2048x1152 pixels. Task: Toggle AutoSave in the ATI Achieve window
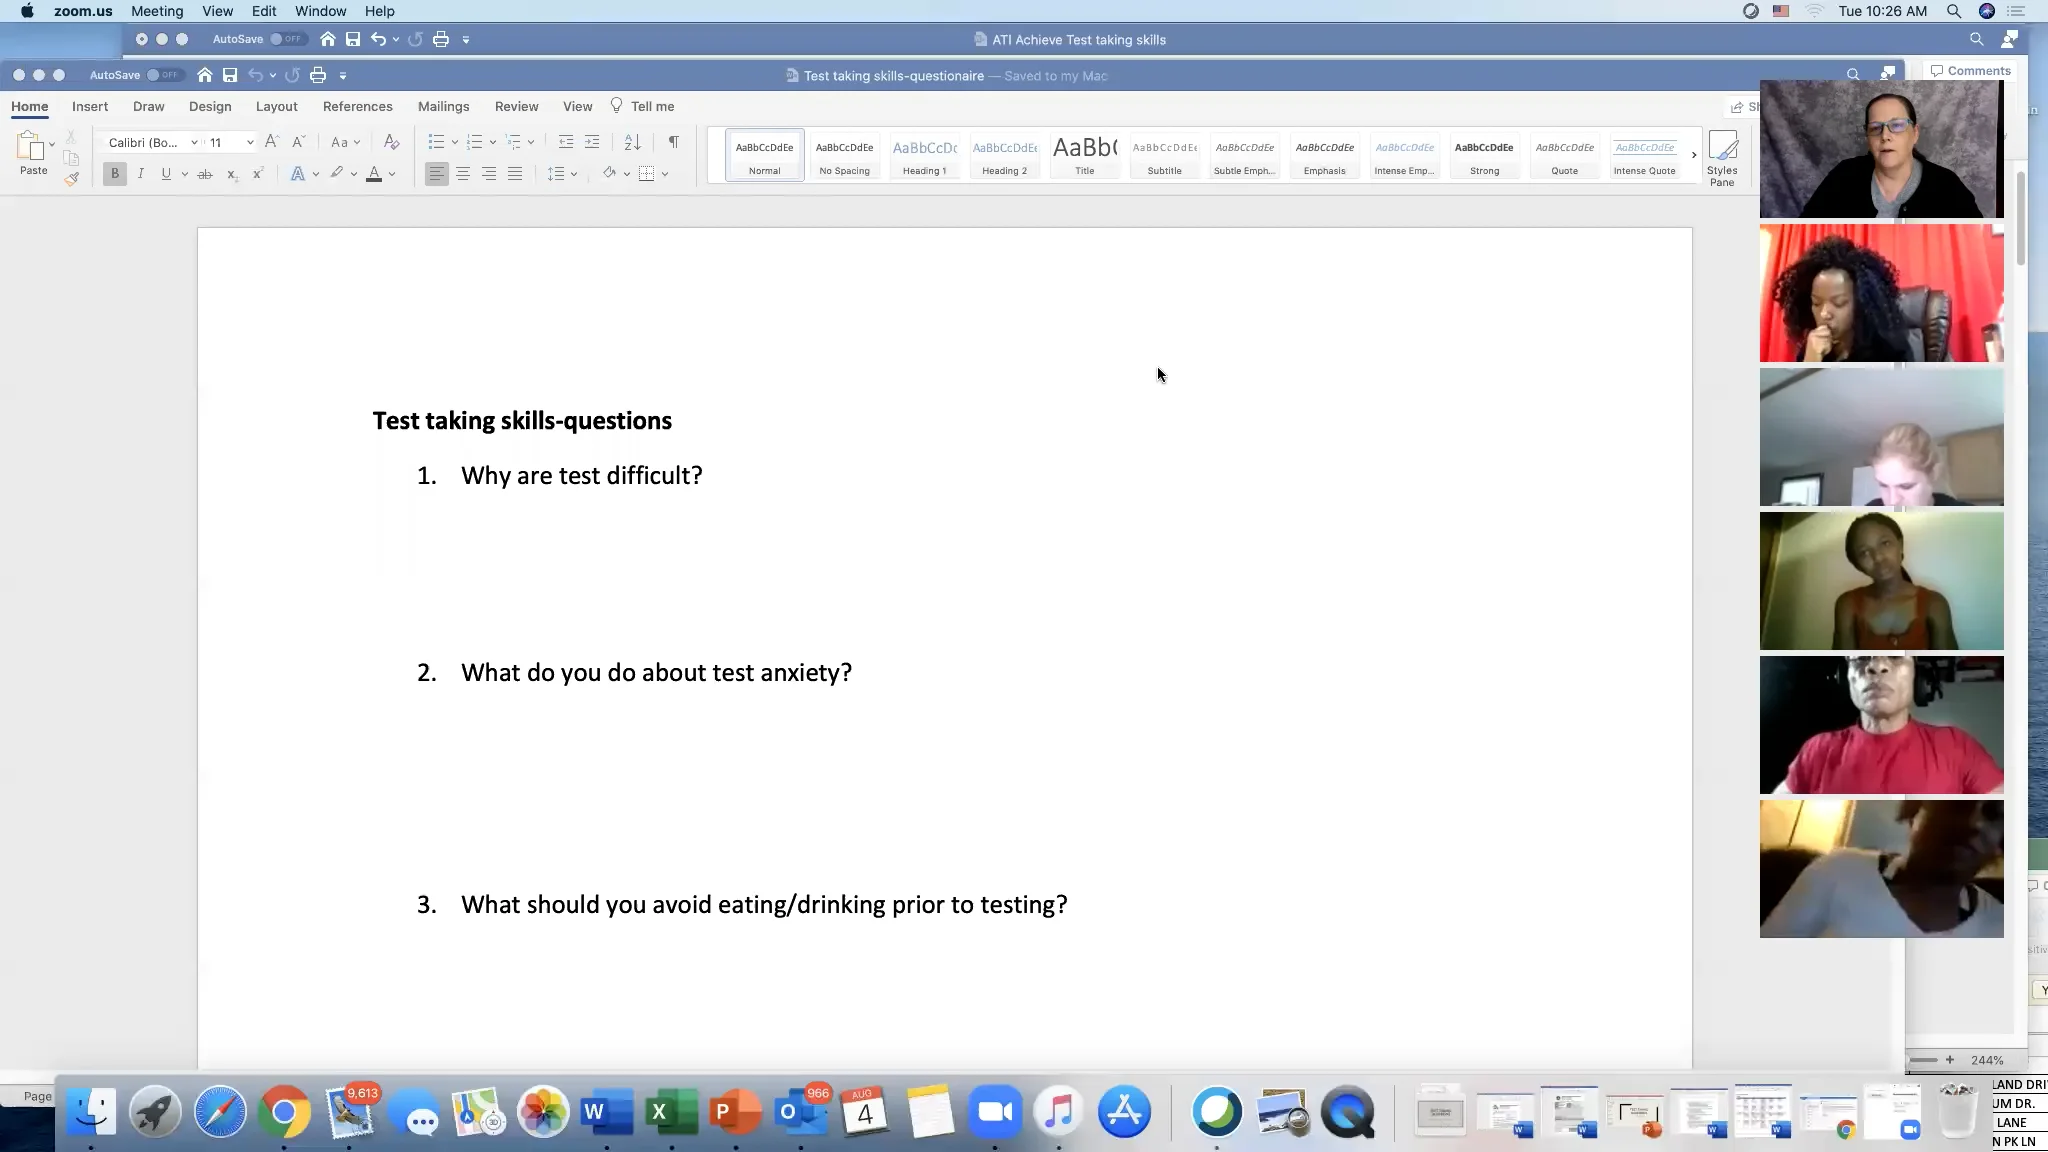[287, 39]
